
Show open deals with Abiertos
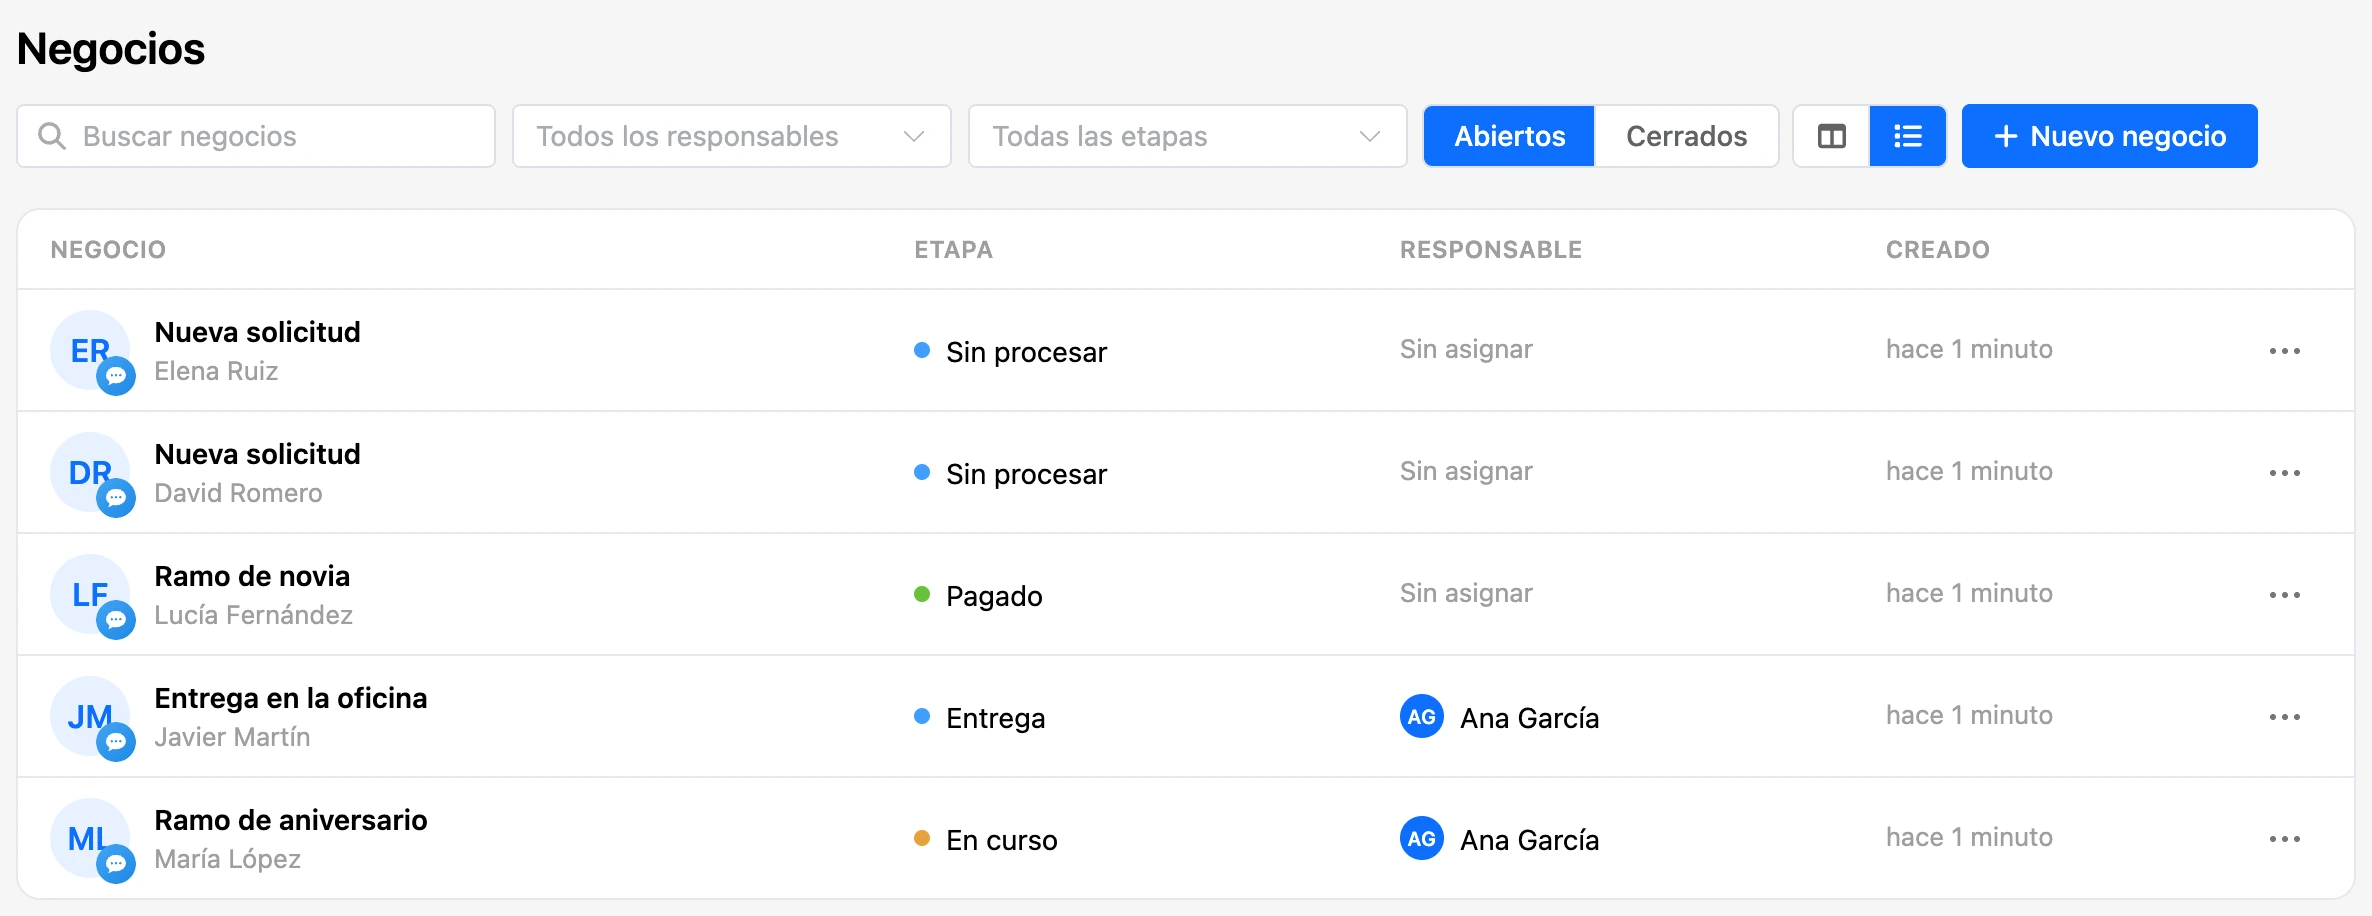1509,136
